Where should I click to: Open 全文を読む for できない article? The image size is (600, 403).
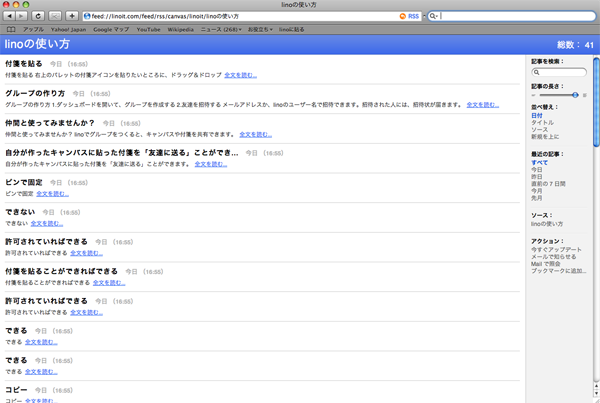[47, 223]
